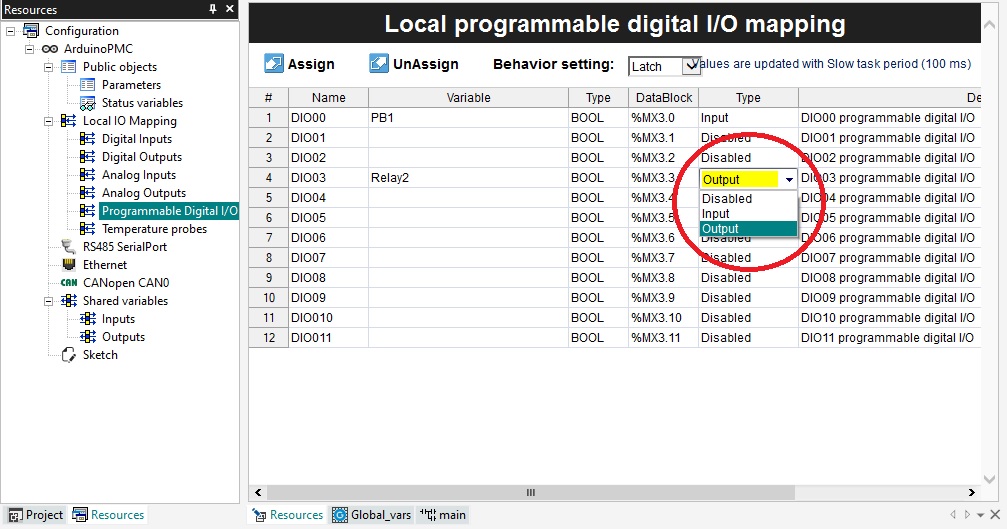The height and width of the screenshot is (531, 1007).
Task: Collapse the Public objects node
Action: pyautogui.click(x=49, y=67)
